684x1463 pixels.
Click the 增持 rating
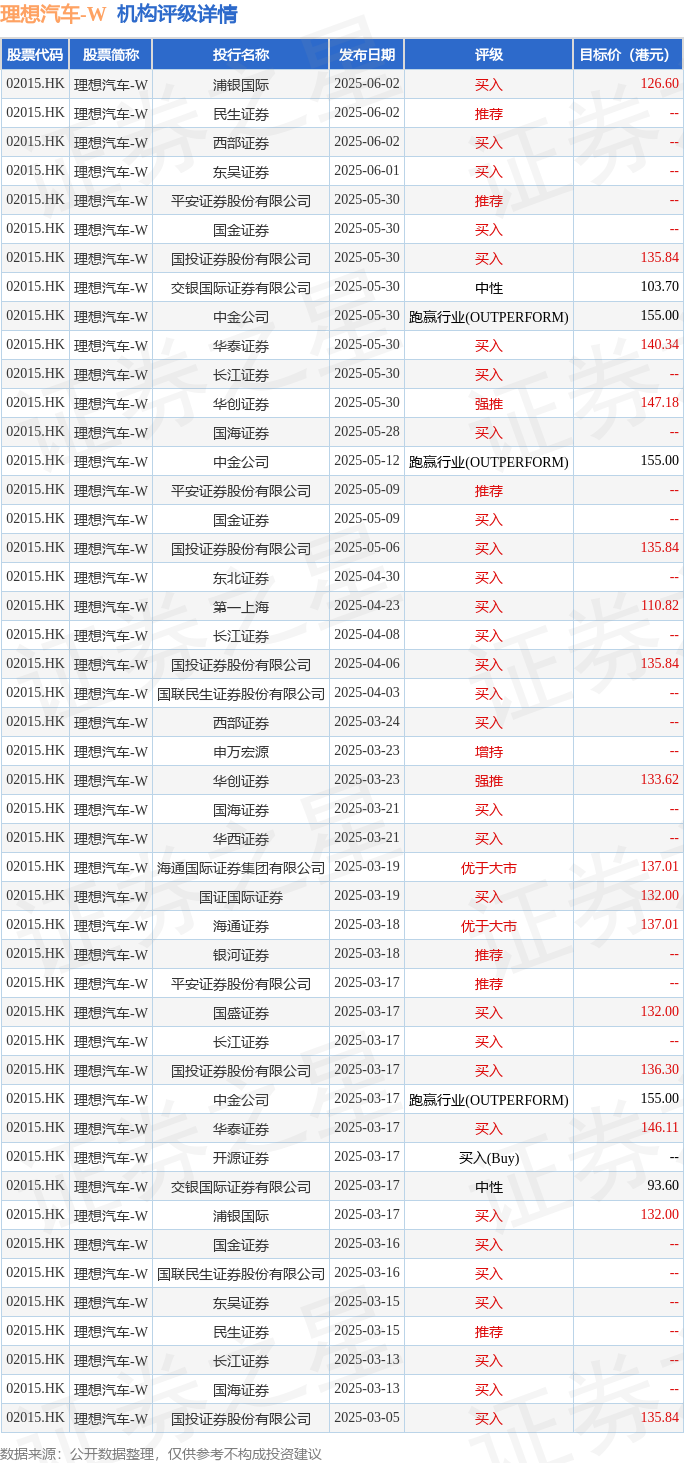click(489, 751)
